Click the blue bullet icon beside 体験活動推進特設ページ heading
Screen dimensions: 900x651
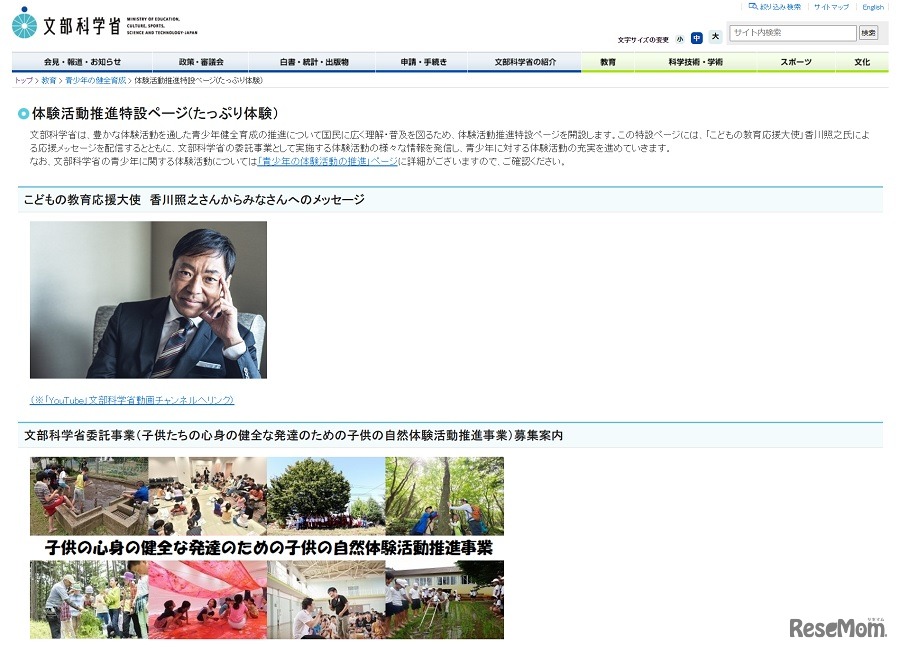[x=26, y=112]
